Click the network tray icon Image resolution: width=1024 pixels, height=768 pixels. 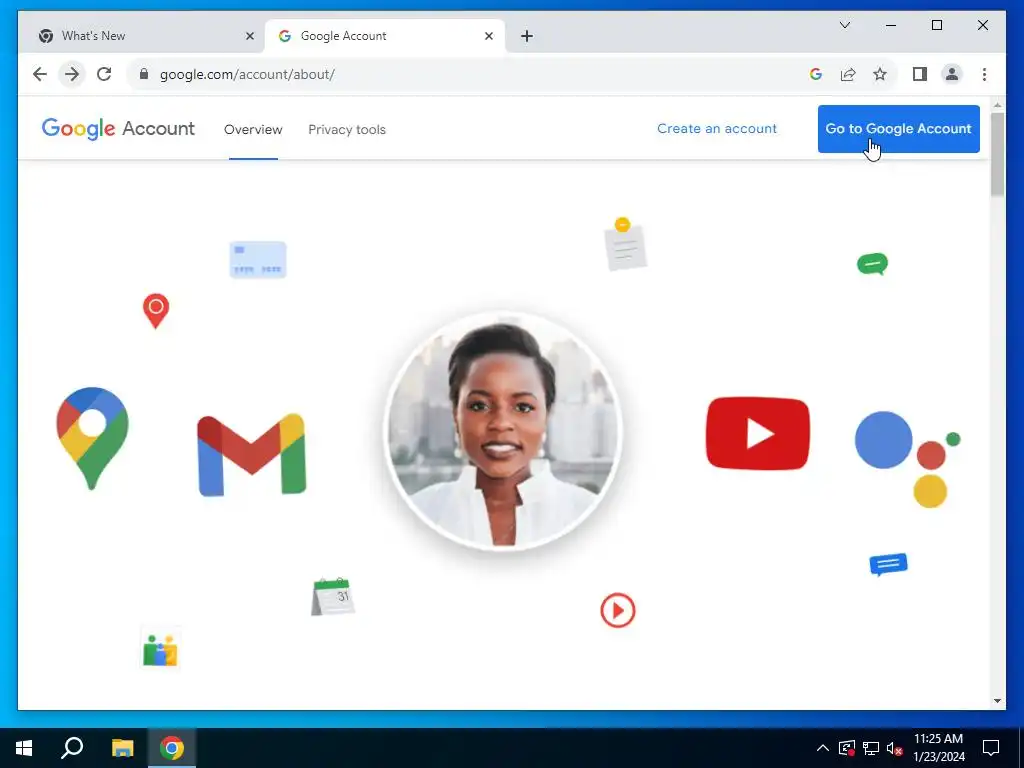(x=871, y=748)
